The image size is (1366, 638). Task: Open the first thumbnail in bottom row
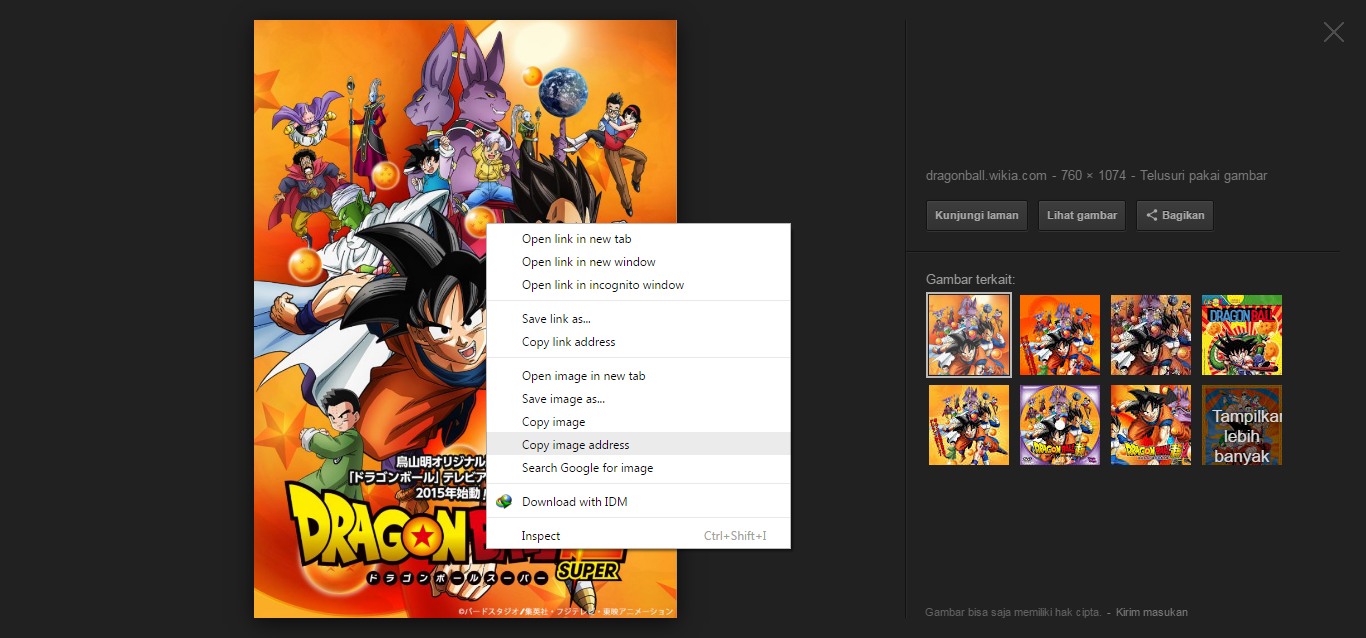coord(969,425)
